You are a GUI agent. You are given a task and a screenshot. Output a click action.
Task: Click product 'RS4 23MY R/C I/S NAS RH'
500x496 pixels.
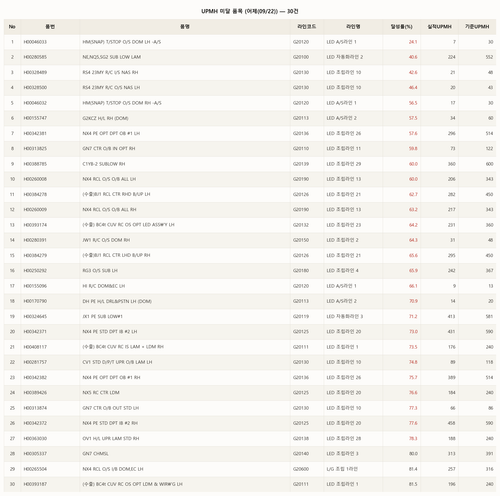(x=110, y=72)
